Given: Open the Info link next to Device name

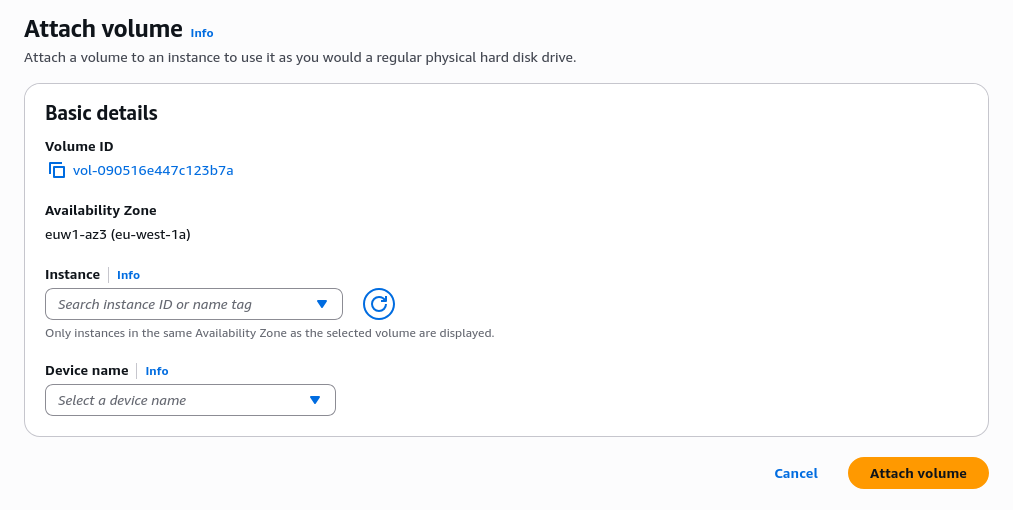Looking at the screenshot, I should point(157,371).
